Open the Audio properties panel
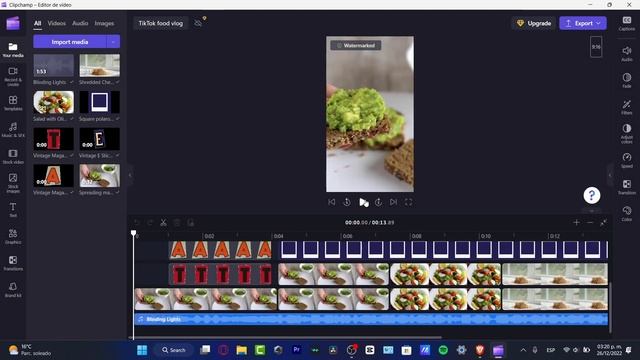 (x=627, y=53)
